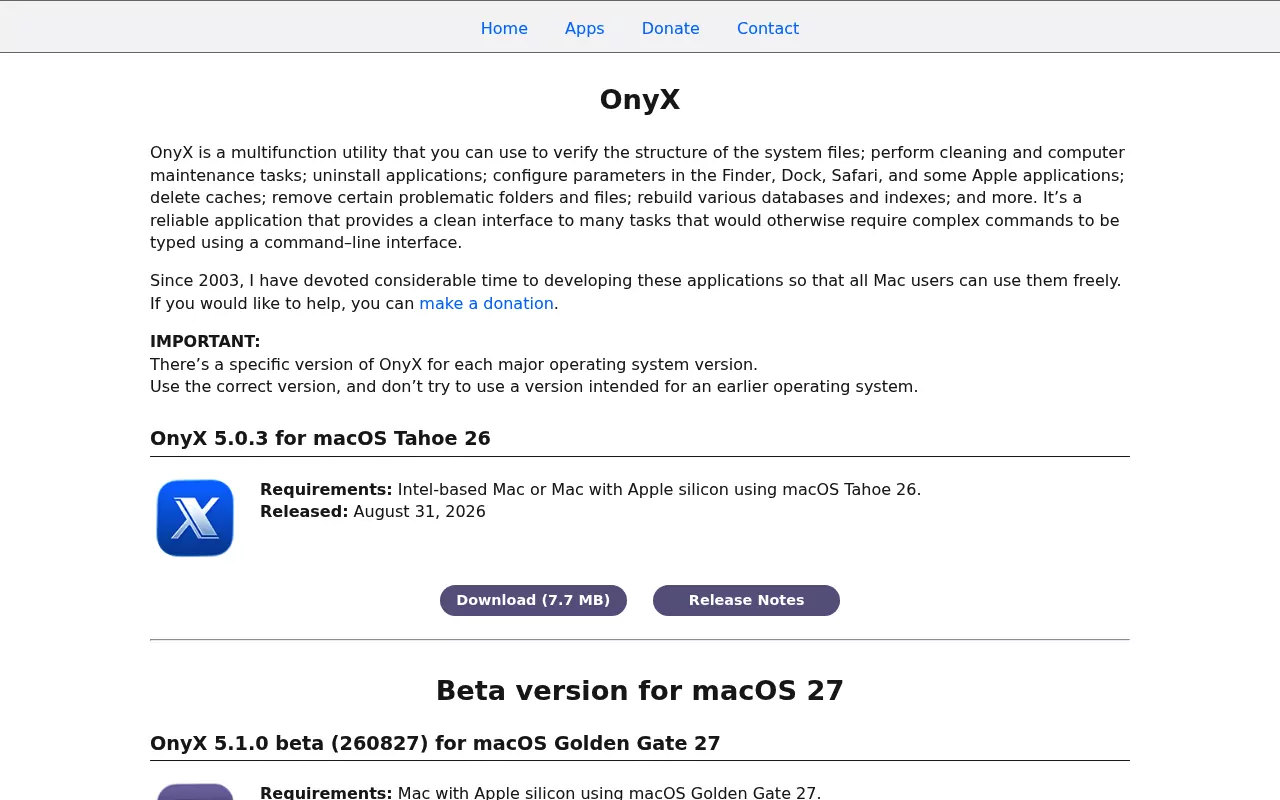
Task: Open the Contact page
Action: [768, 28]
